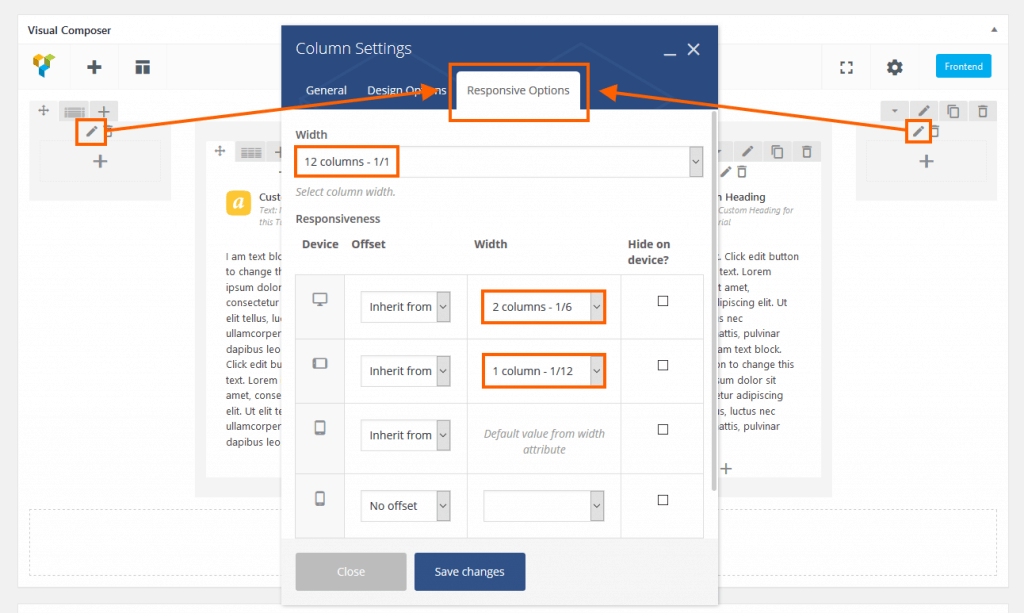Open tablet landscape Offset dropdown
The width and height of the screenshot is (1024, 613).
406,371
